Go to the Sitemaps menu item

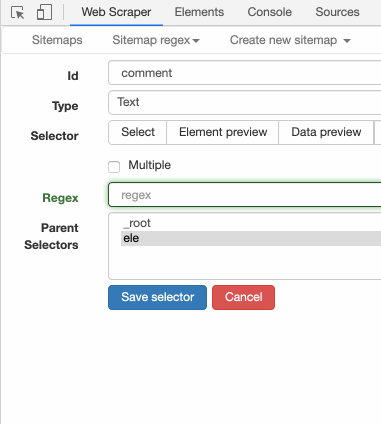pyautogui.click(x=57, y=40)
